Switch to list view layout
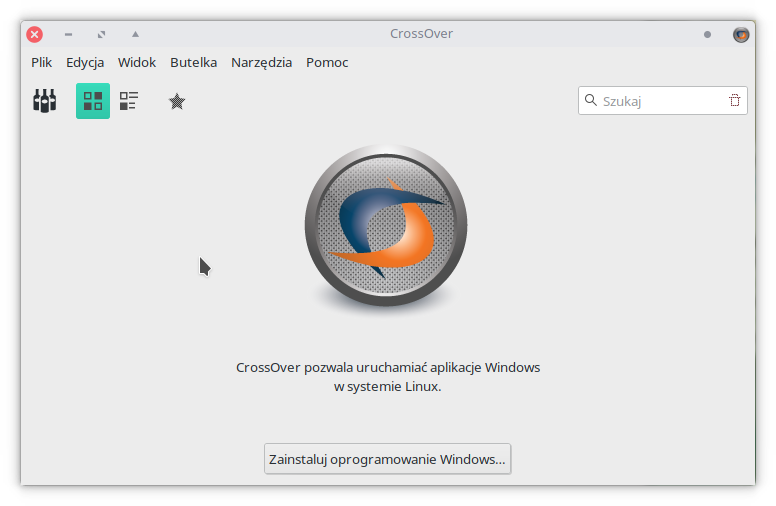The image size is (776, 506). pos(129,101)
